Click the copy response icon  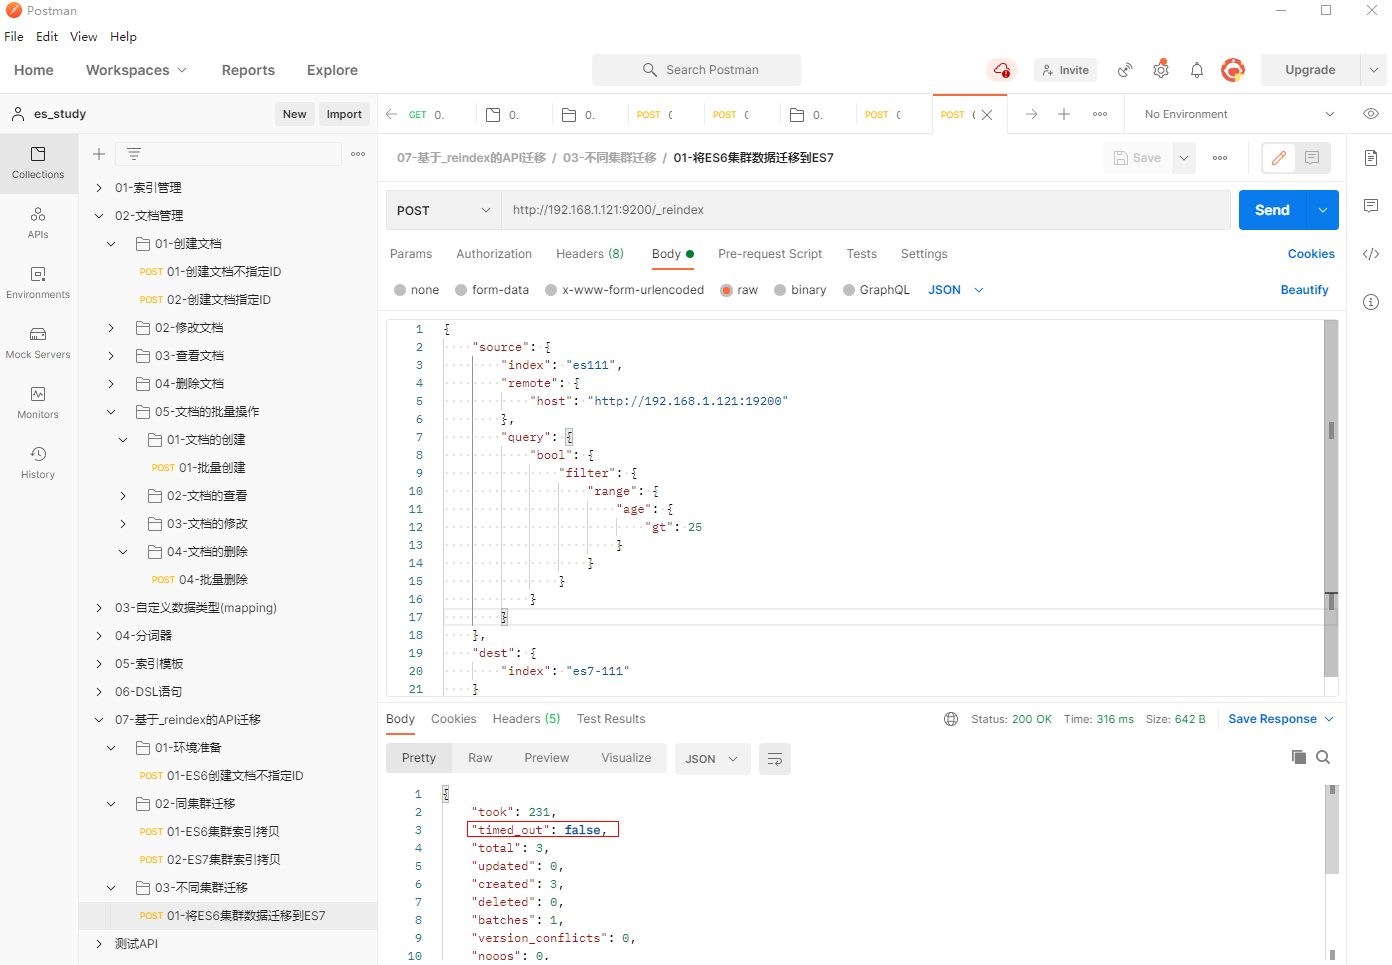point(1298,757)
